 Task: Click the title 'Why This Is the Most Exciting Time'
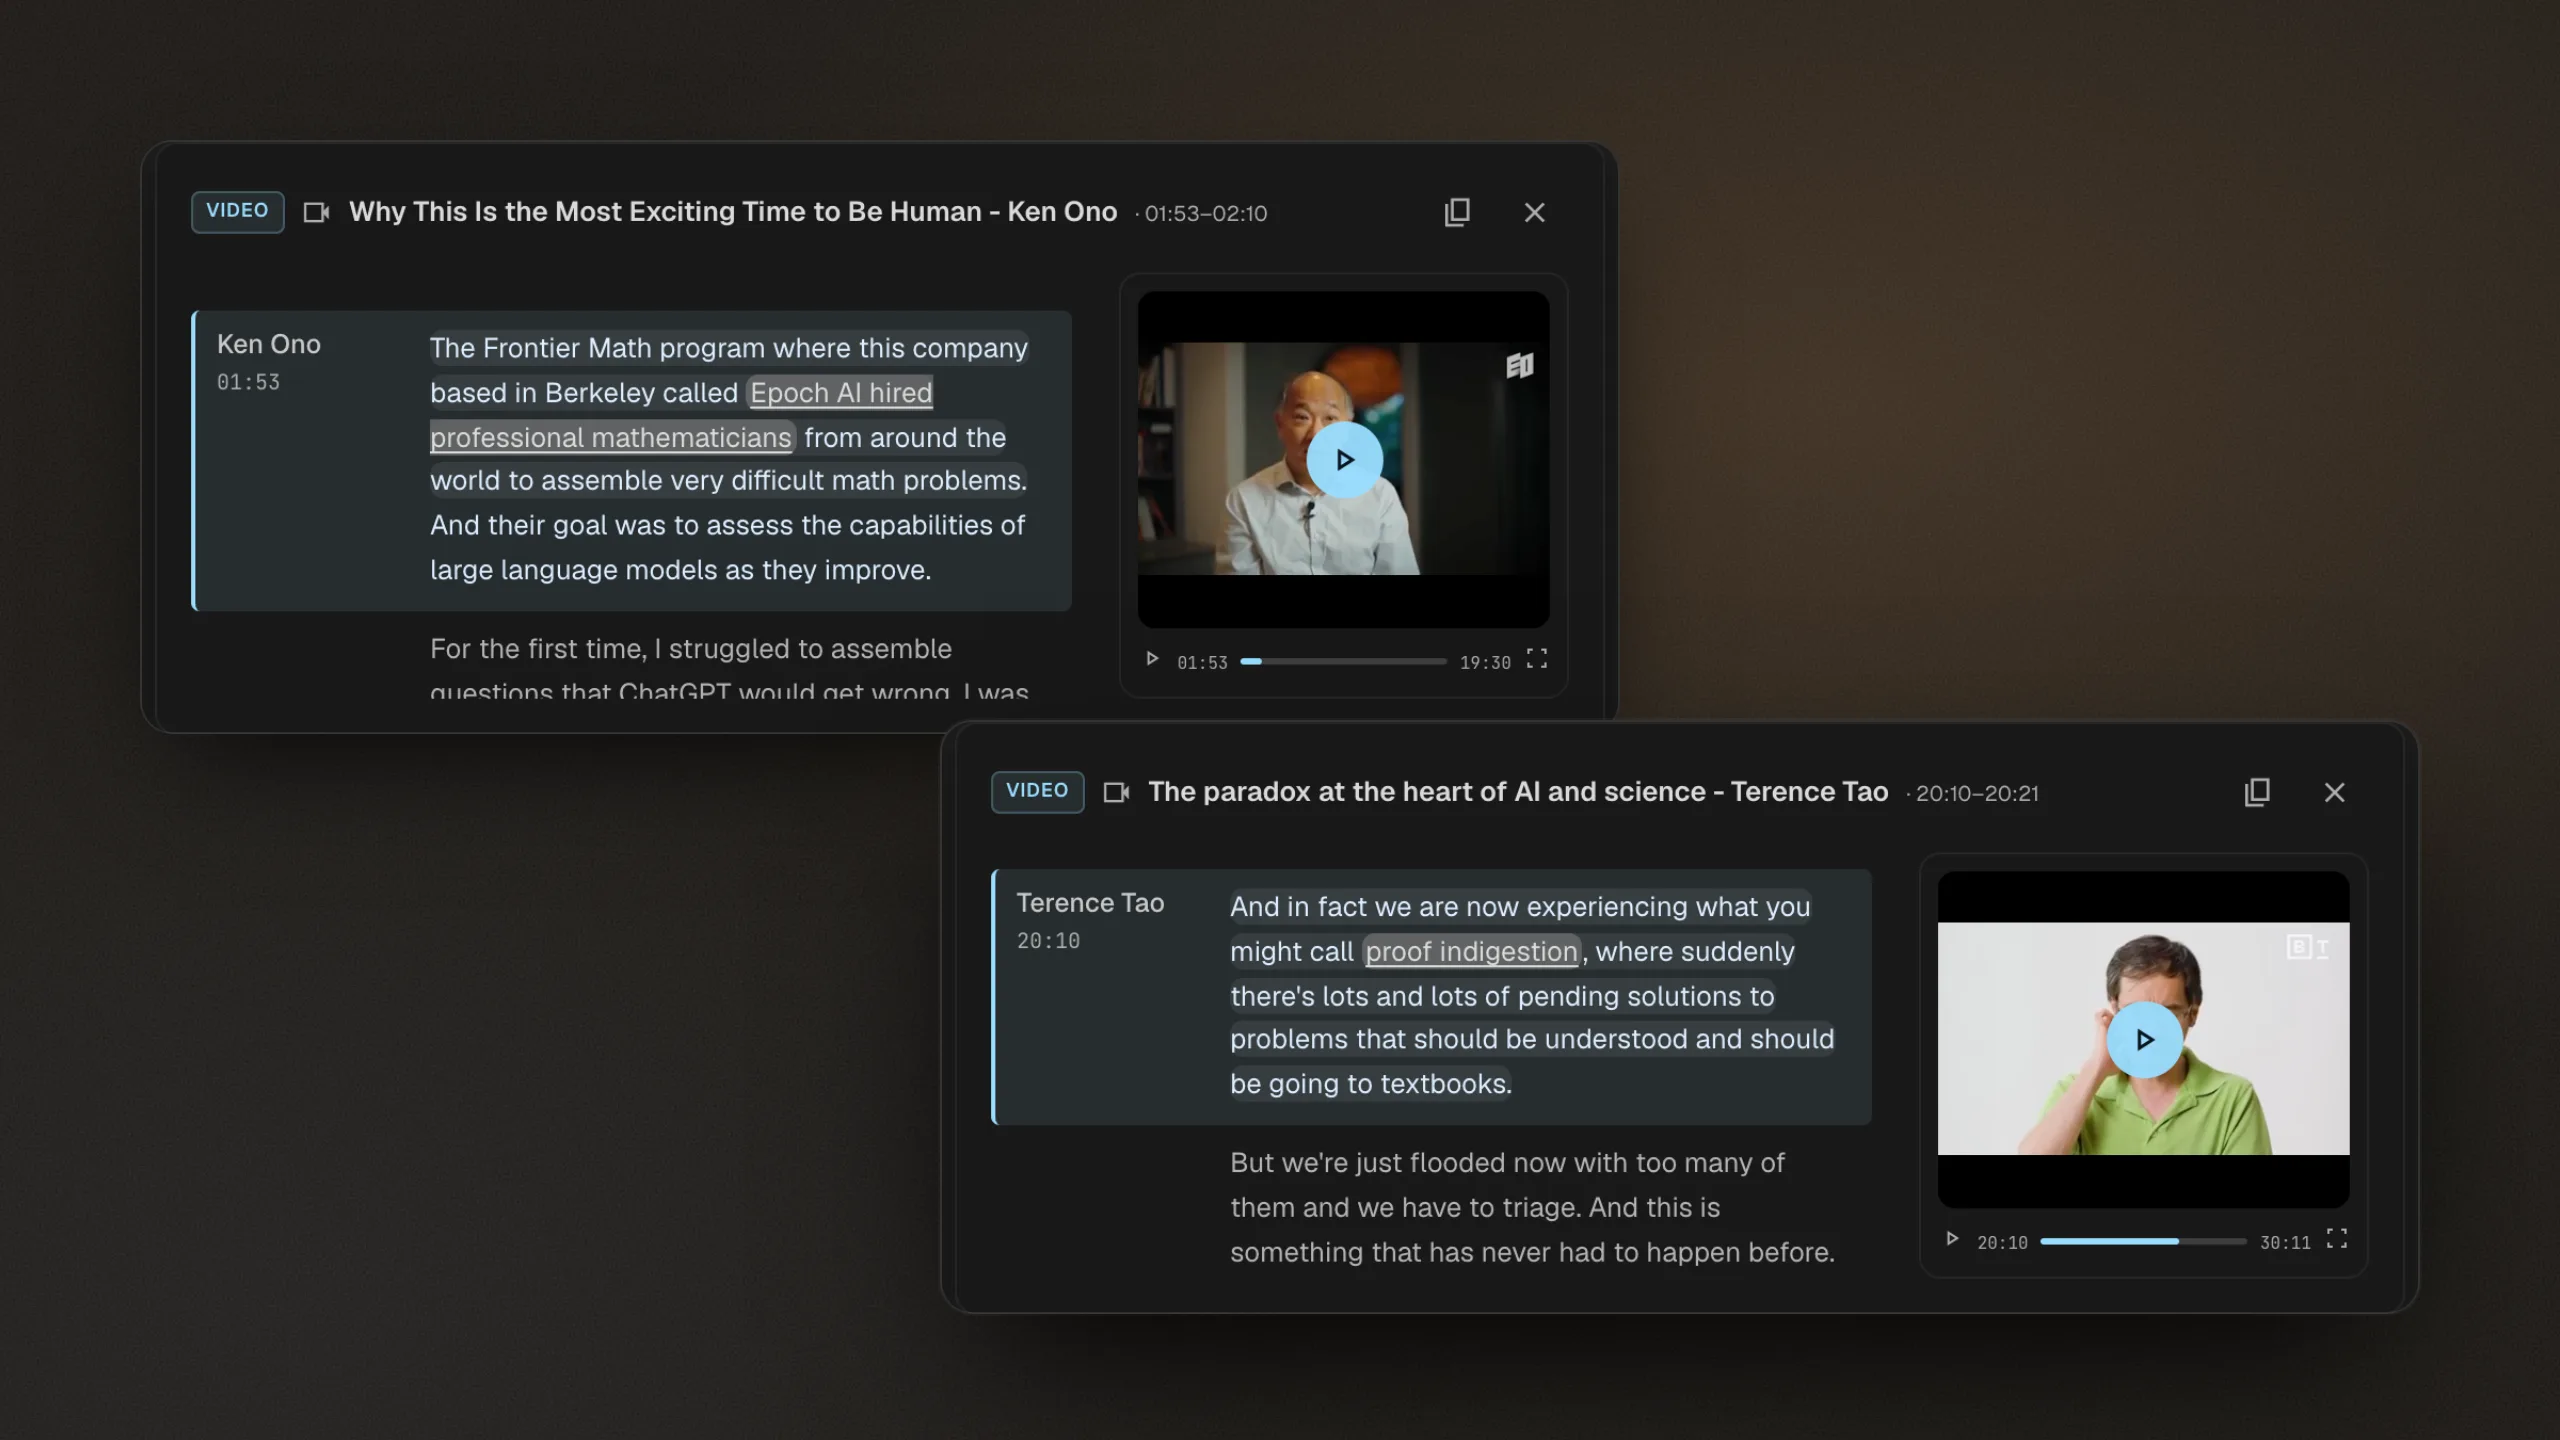click(733, 212)
